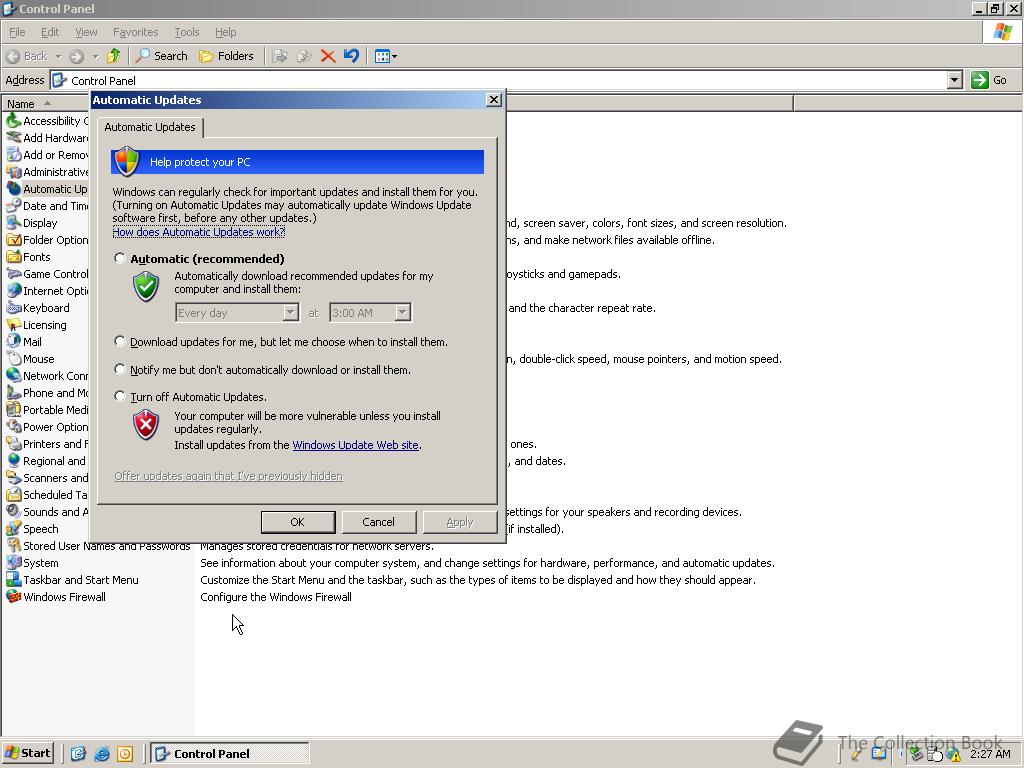Open How does Automatic Updates work link
This screenshot has width=1024, height=768.
click(x=199, y=232)
